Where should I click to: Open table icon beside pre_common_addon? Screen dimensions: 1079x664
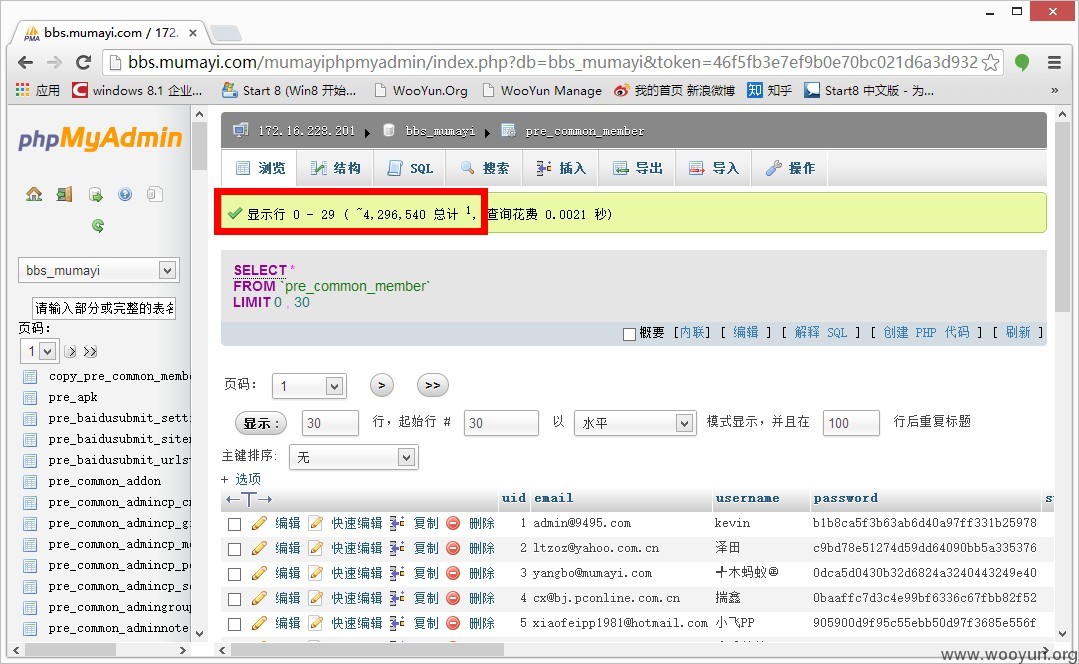[30, 482]
